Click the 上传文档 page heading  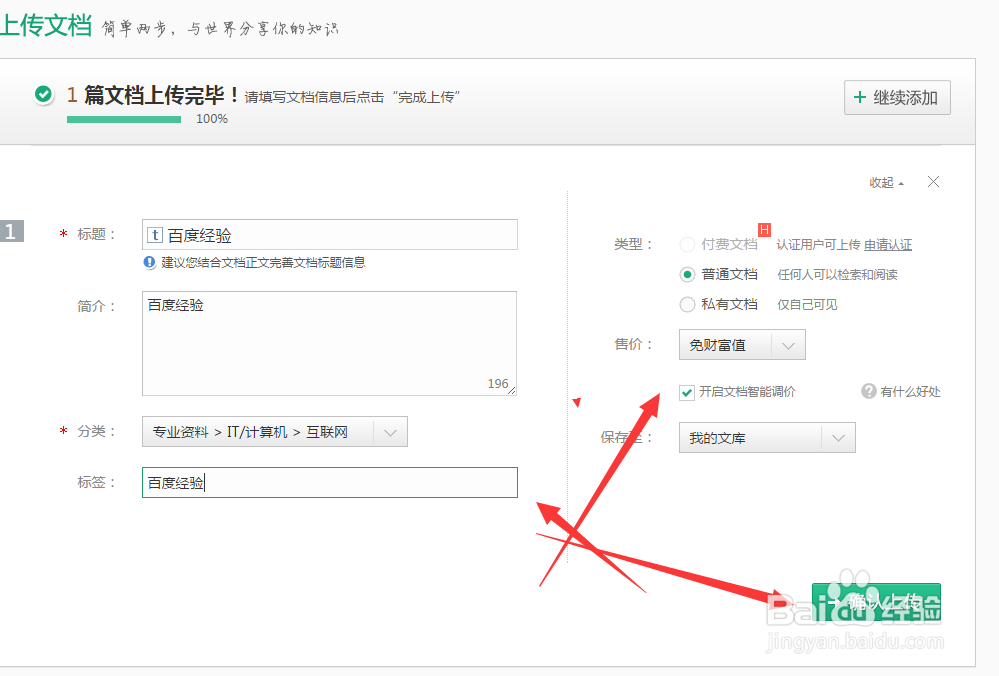[46, 25]
